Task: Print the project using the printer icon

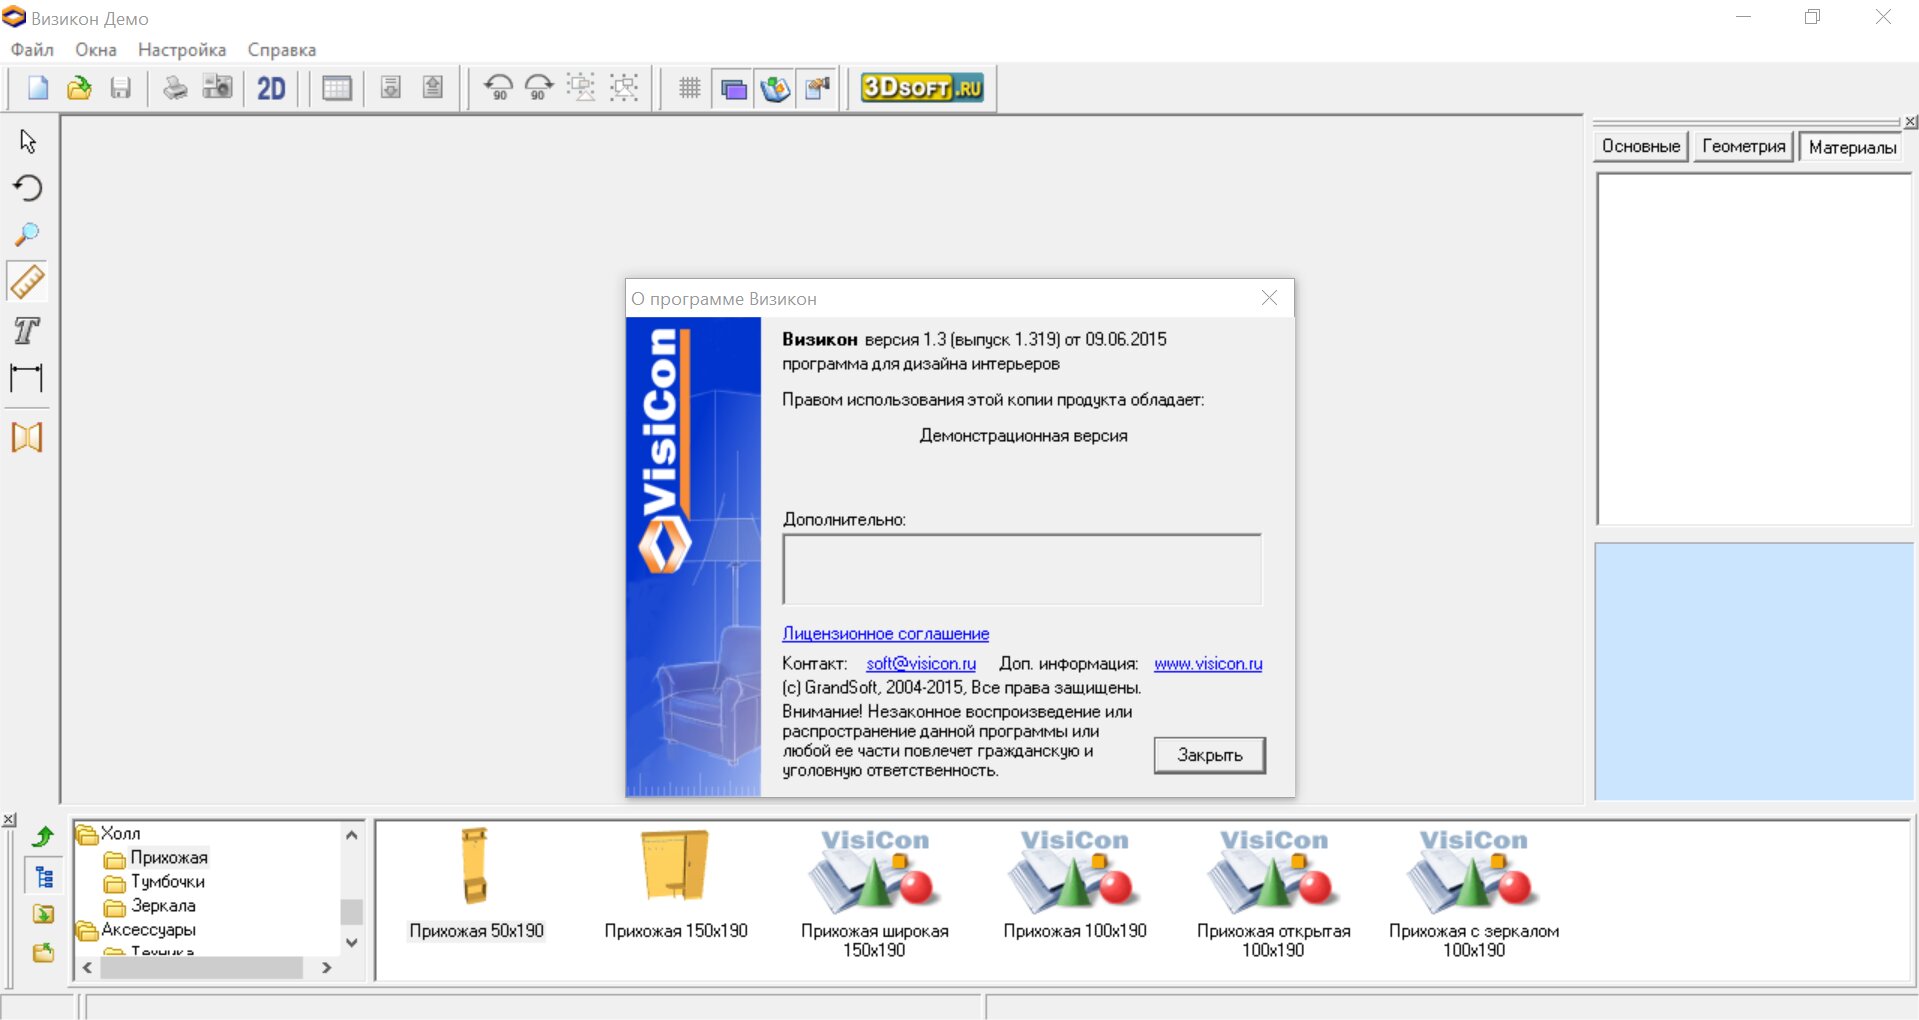Action: pyautogui.click(x=175, y=89)
